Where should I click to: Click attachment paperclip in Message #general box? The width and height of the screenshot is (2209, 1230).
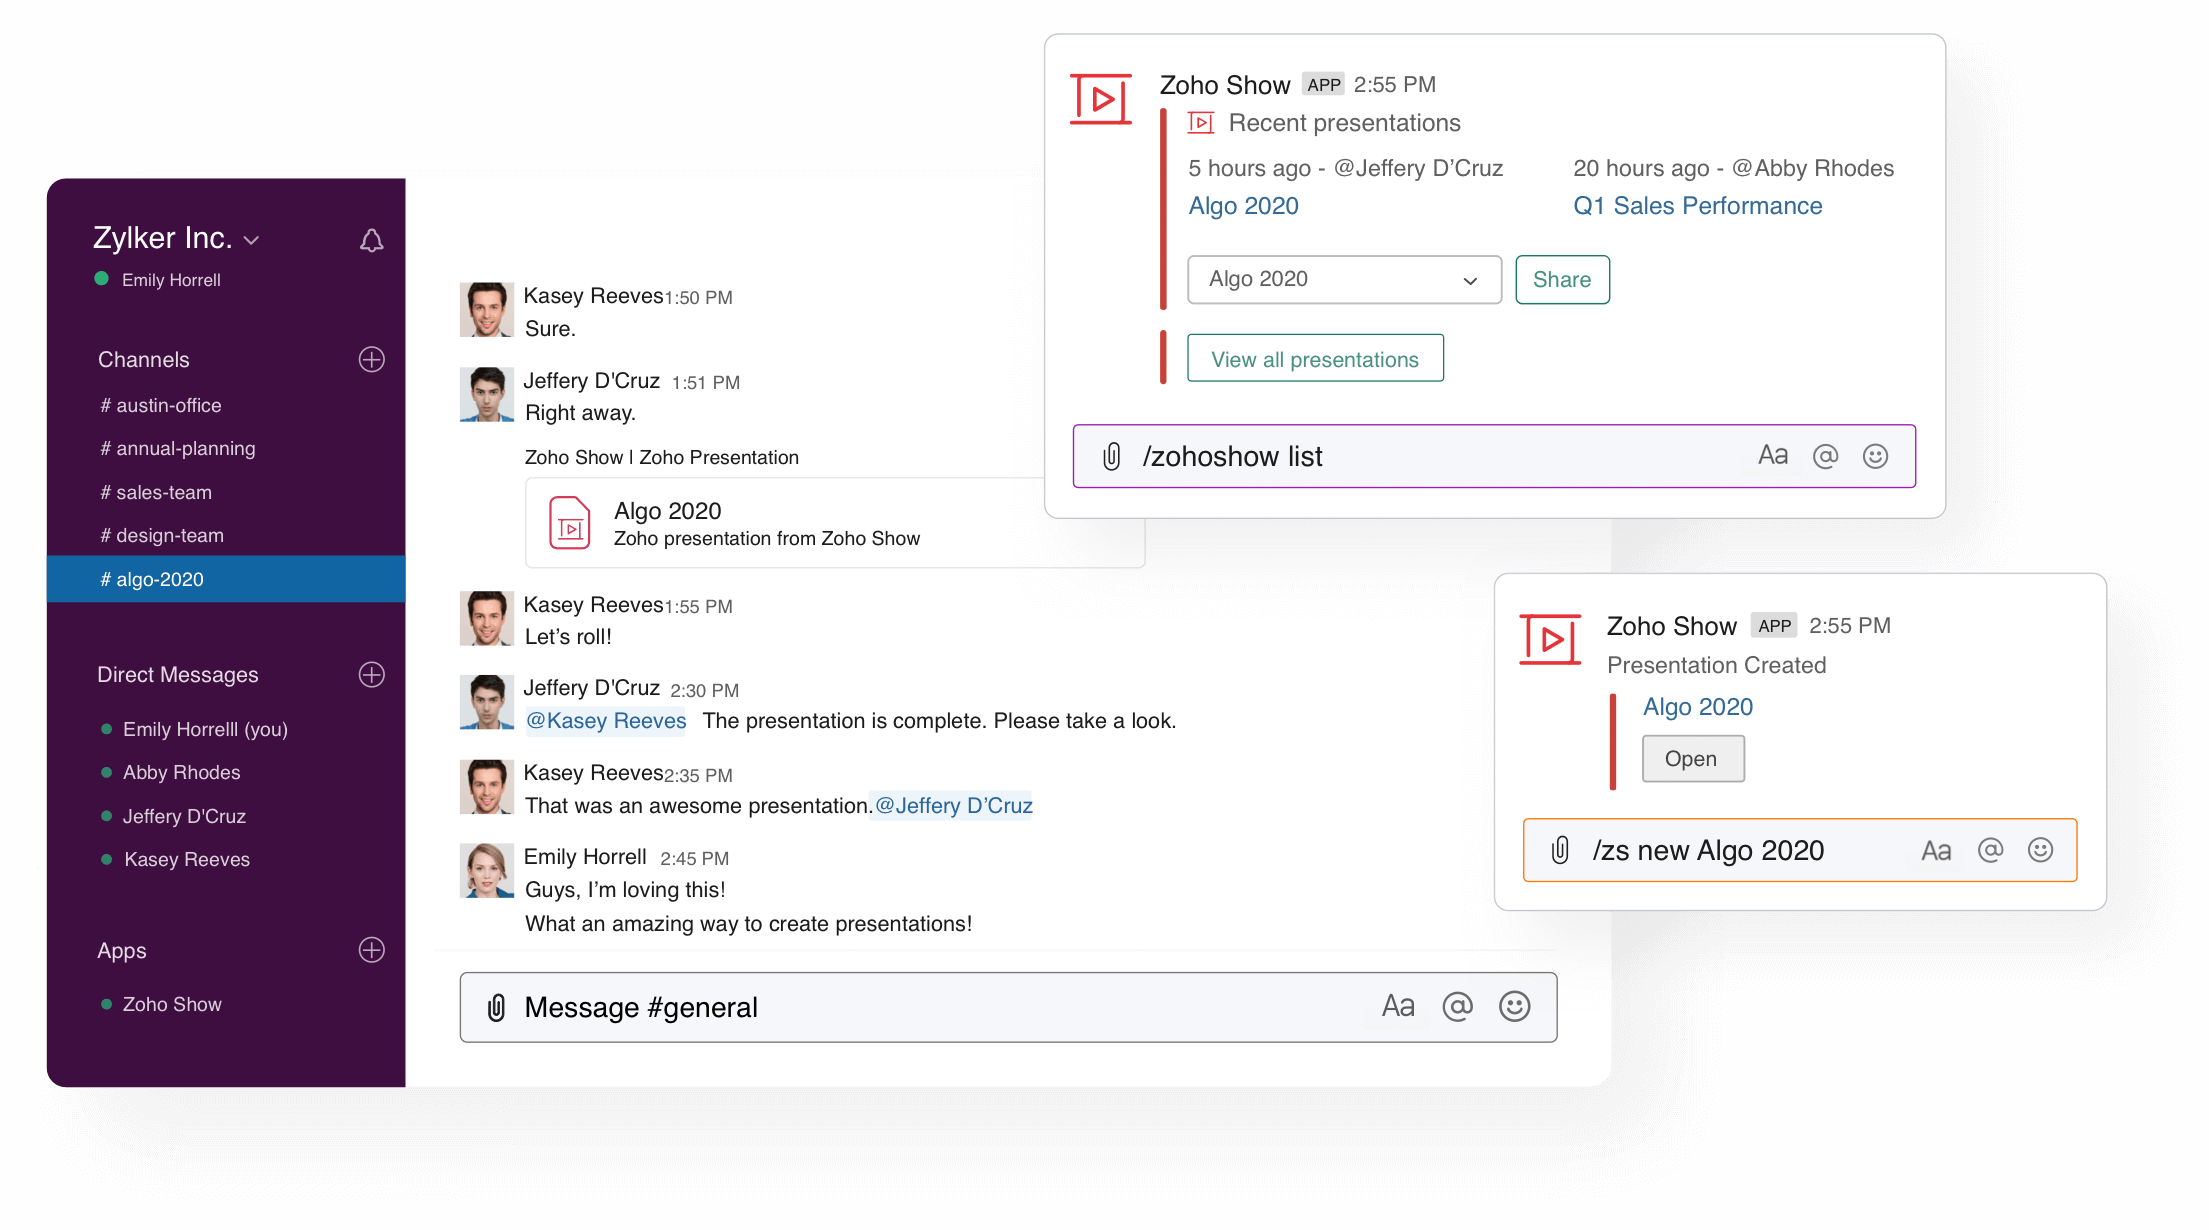[496, 1007]
